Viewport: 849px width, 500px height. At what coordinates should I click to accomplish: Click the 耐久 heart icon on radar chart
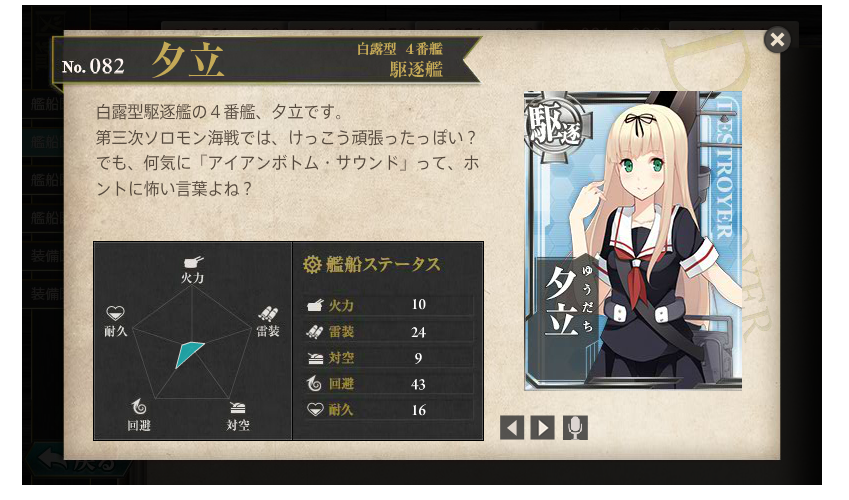point(115,313)
